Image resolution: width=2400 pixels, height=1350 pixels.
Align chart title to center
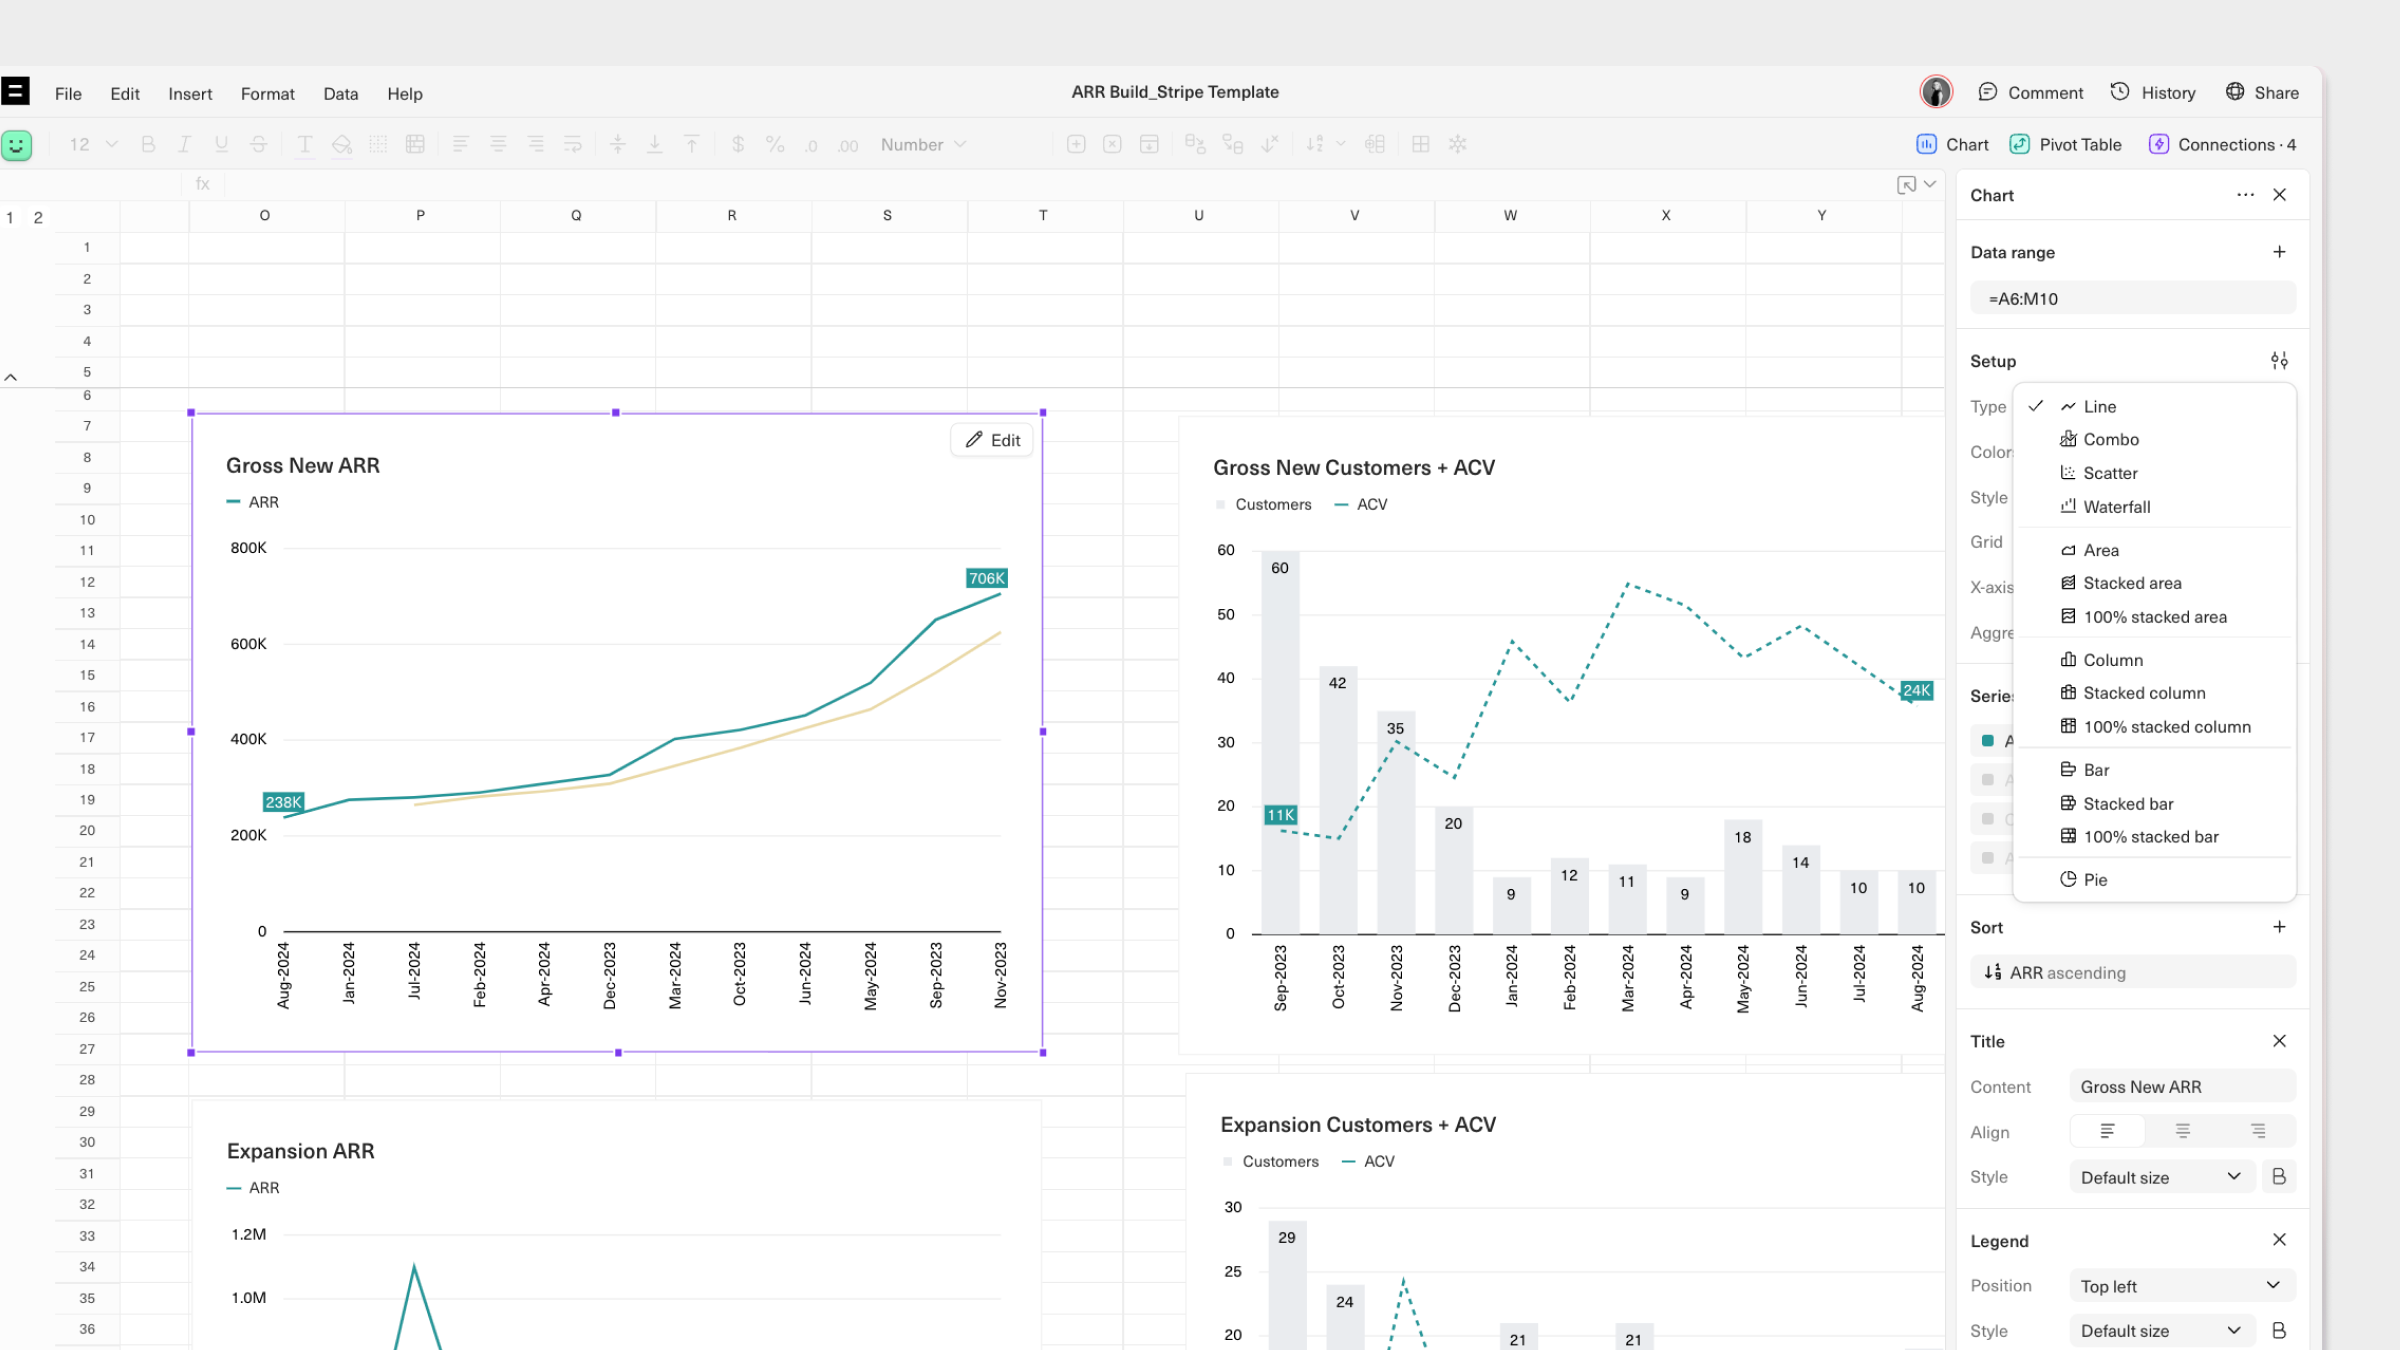pos(2182,1131)
